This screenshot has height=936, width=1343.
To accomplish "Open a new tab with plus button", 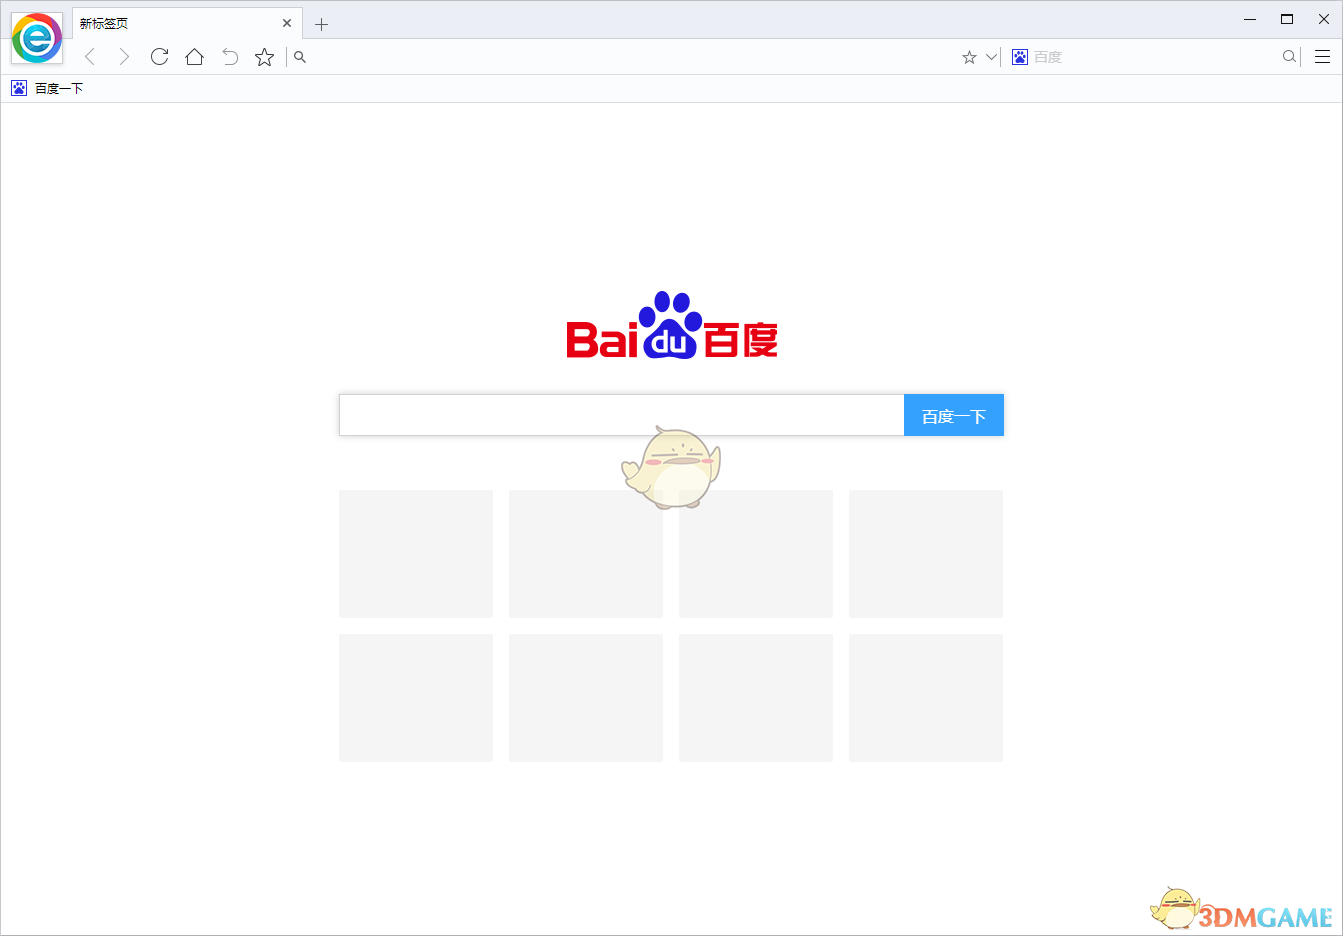I will (x=321, y=24).
